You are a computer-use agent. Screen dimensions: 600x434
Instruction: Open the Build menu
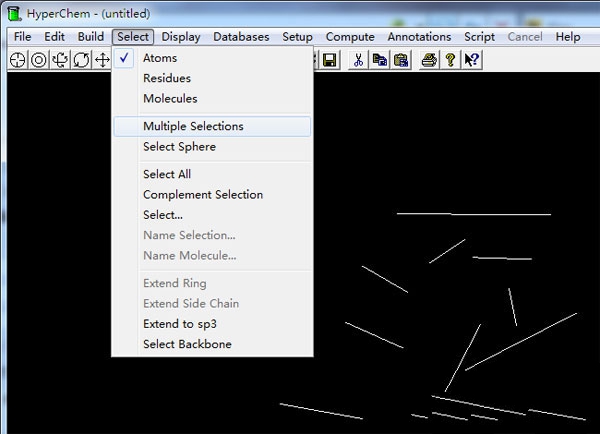point(91,37)
